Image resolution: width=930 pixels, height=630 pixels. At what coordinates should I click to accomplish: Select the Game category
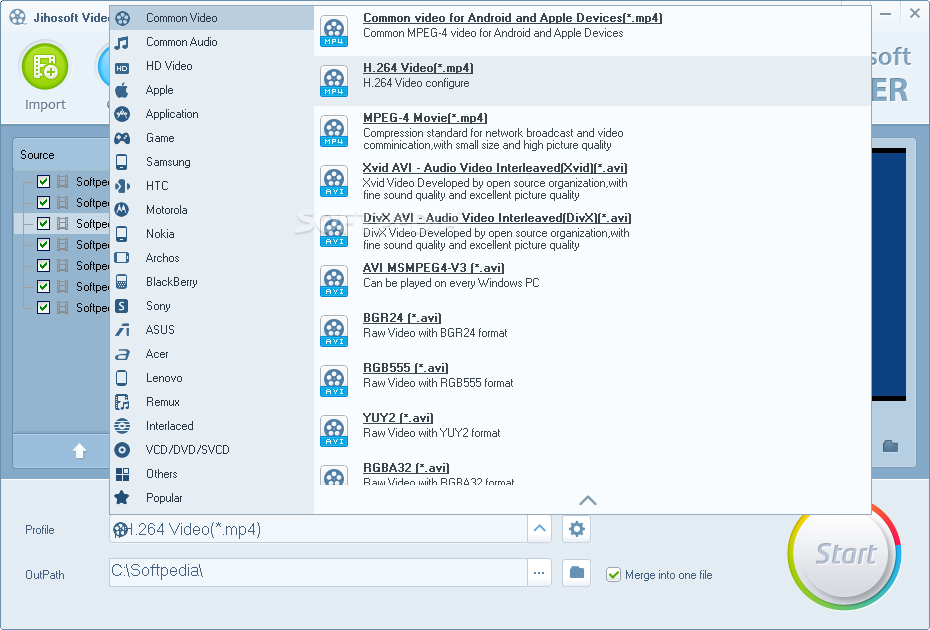pos(212,138)
